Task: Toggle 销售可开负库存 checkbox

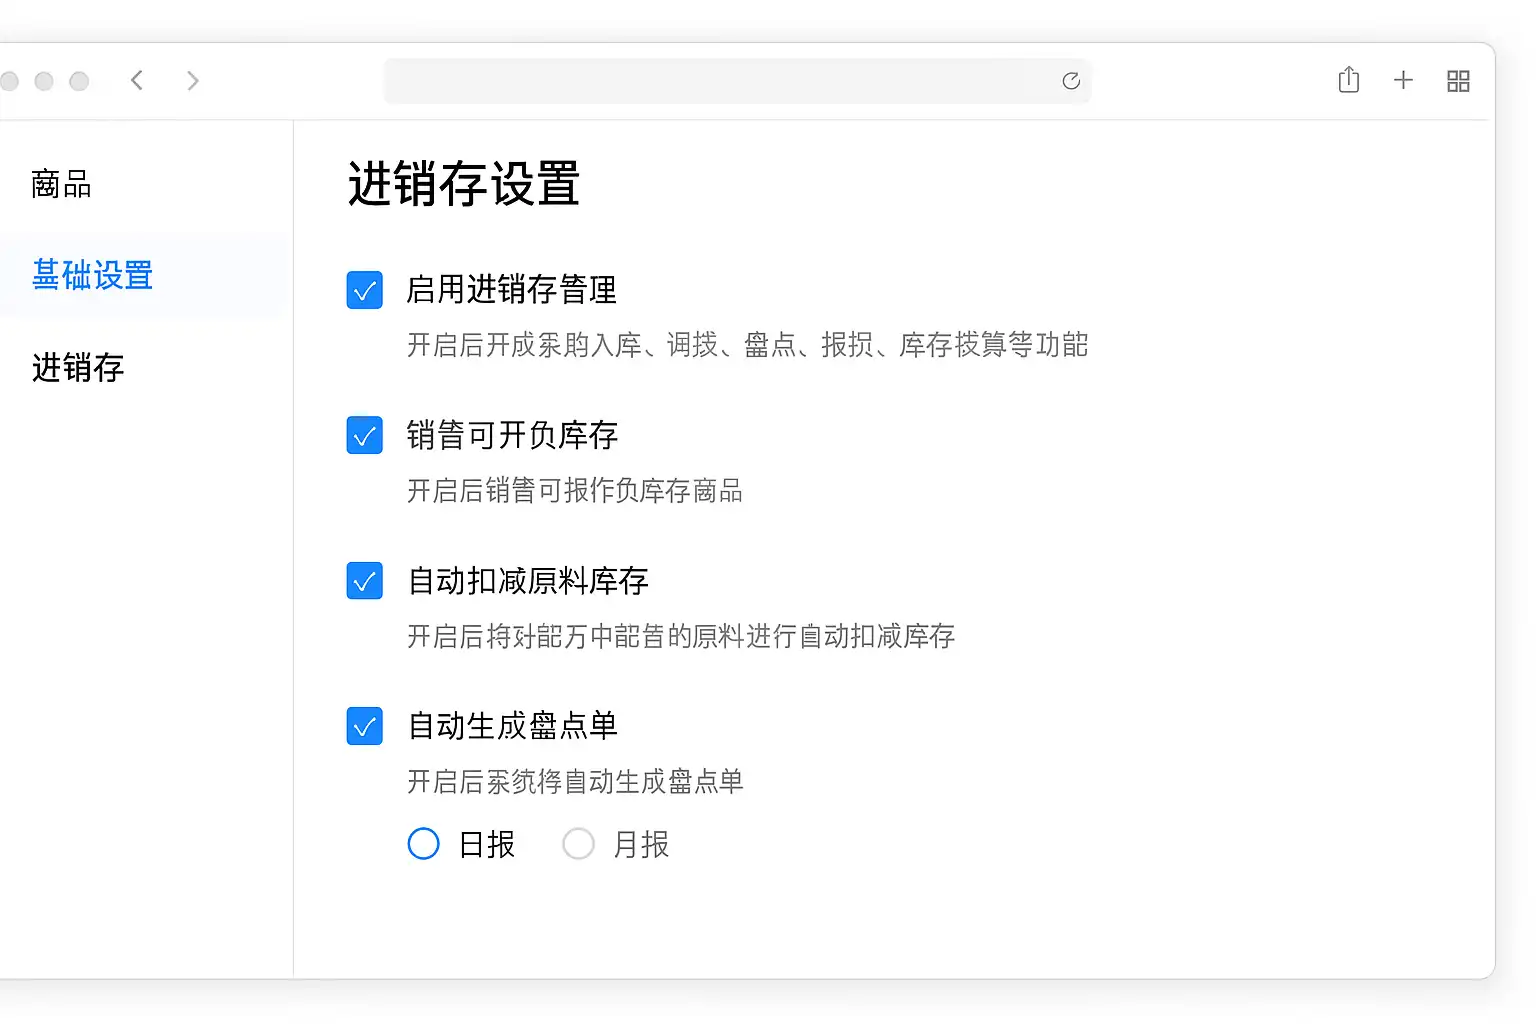Action: pos(364,435)
